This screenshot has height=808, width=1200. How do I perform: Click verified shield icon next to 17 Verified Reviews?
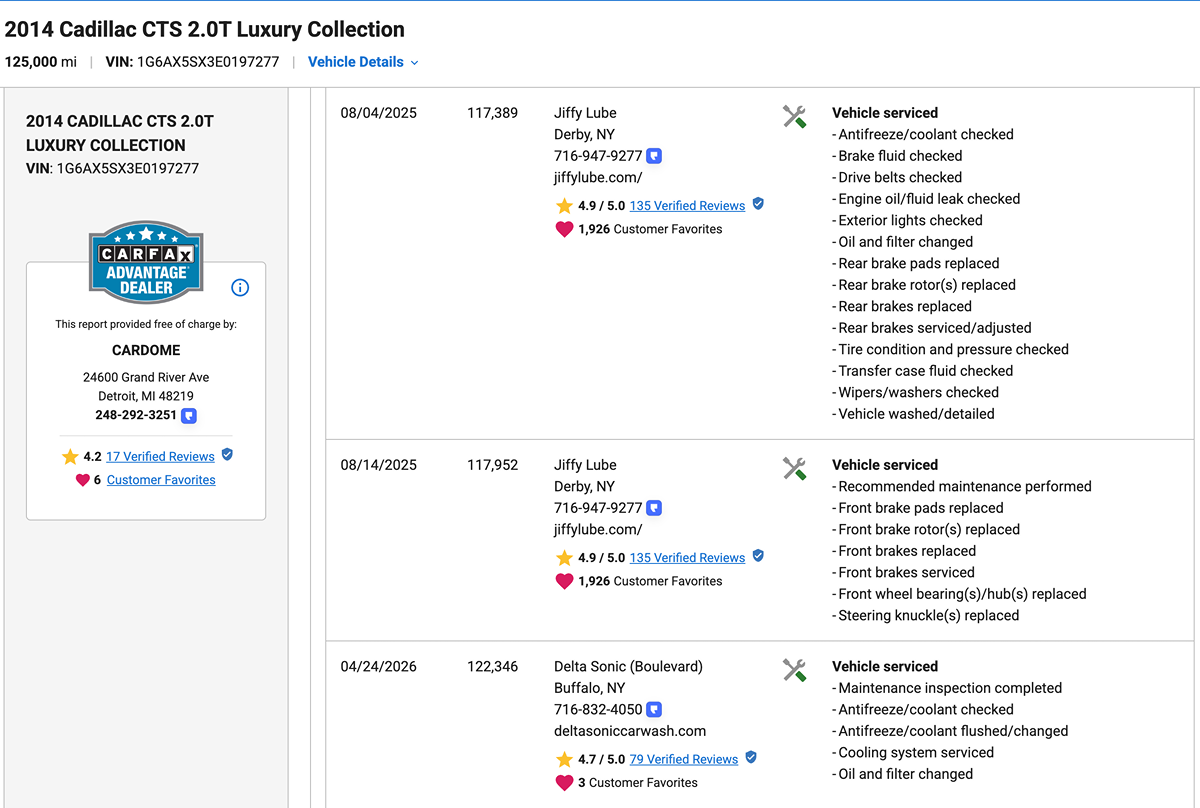point(227,455)
